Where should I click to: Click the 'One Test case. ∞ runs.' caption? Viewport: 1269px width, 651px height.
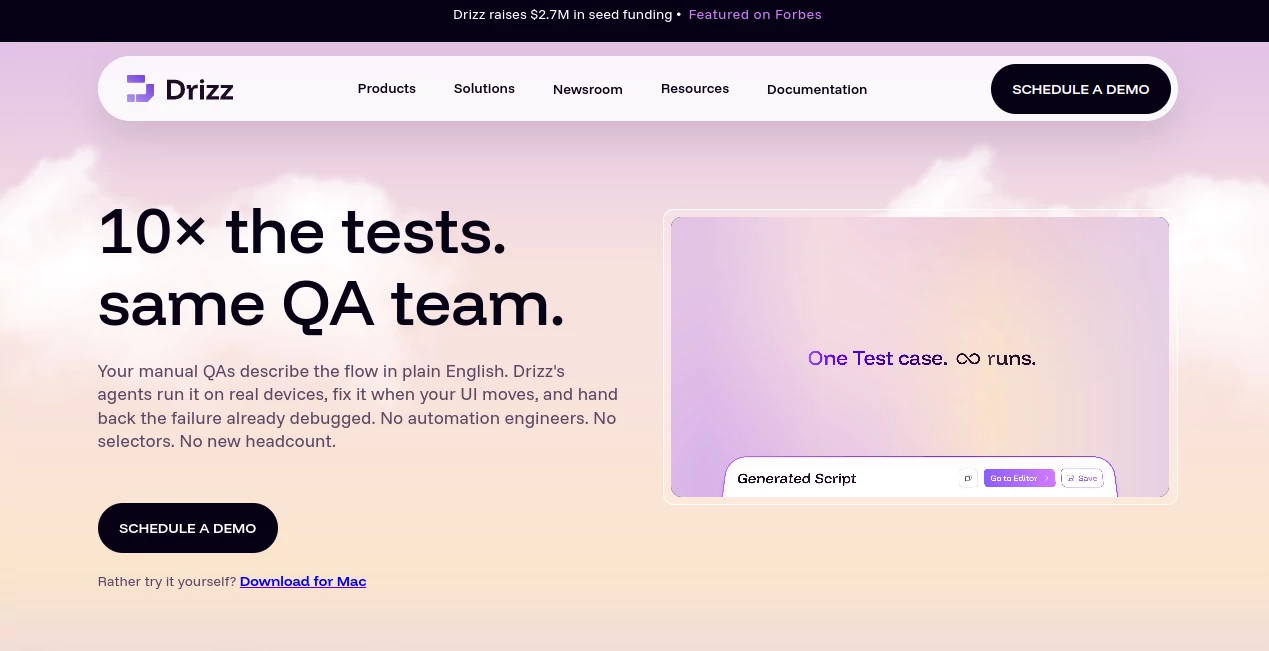point(922,358)
